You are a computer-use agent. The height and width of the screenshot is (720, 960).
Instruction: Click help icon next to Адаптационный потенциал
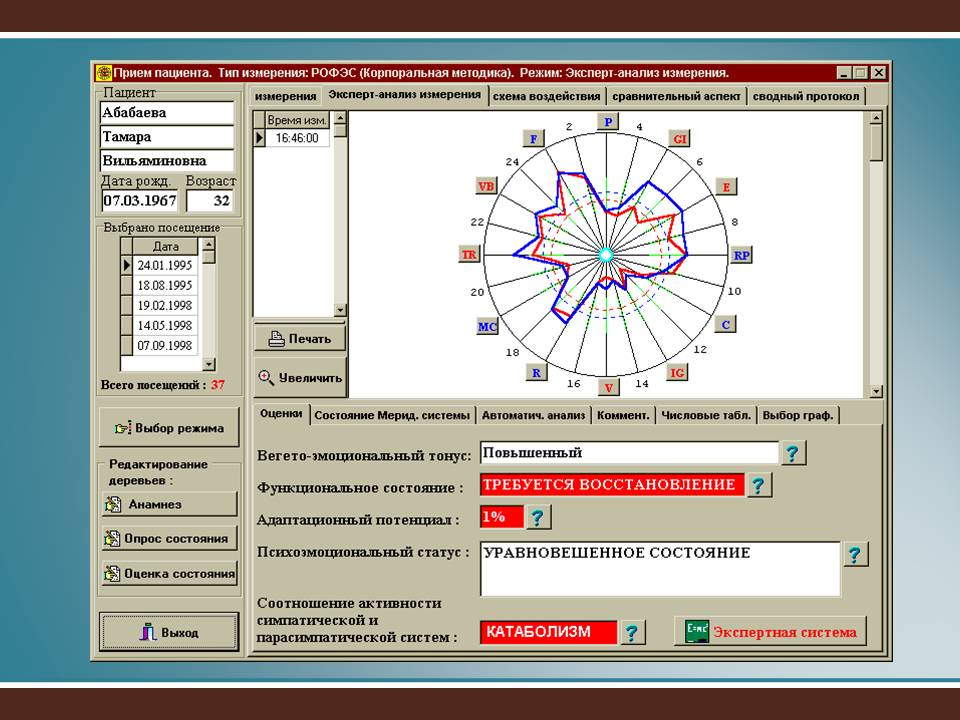[x=538, y=517]
